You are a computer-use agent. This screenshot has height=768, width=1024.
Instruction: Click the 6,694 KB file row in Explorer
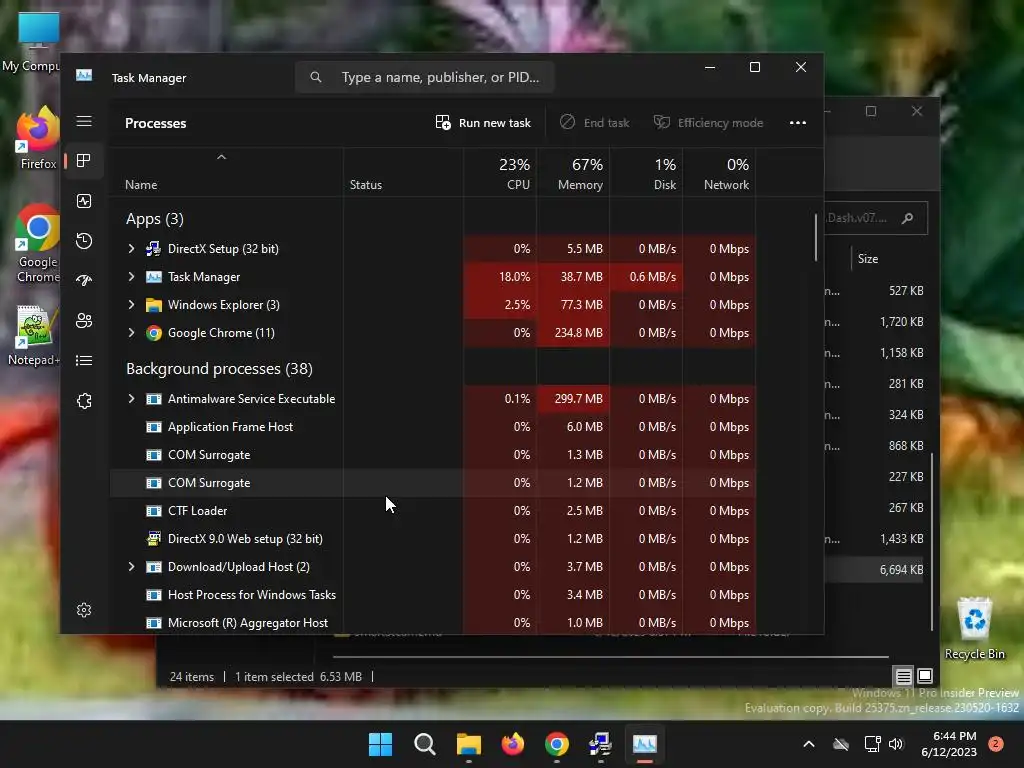click(876, 569)
